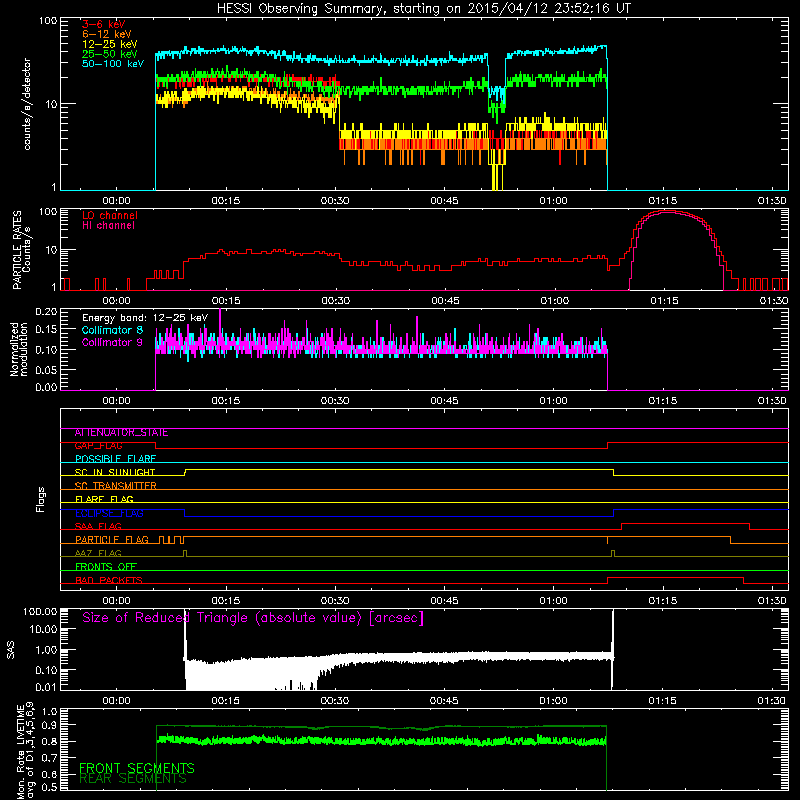The image size is (800, 800).
Task: Click the SC_TRANSMITTER flag label
Action: (116, 486)
